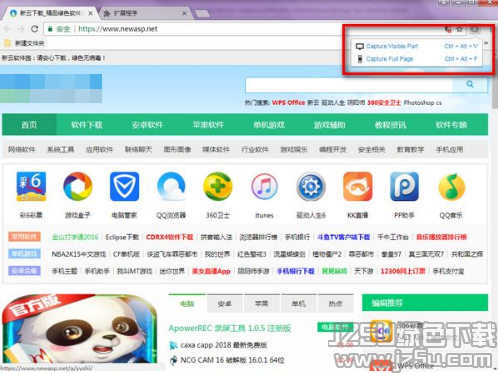Select 系统工具 category link
The image size is (498, 373).
point(61,150)
